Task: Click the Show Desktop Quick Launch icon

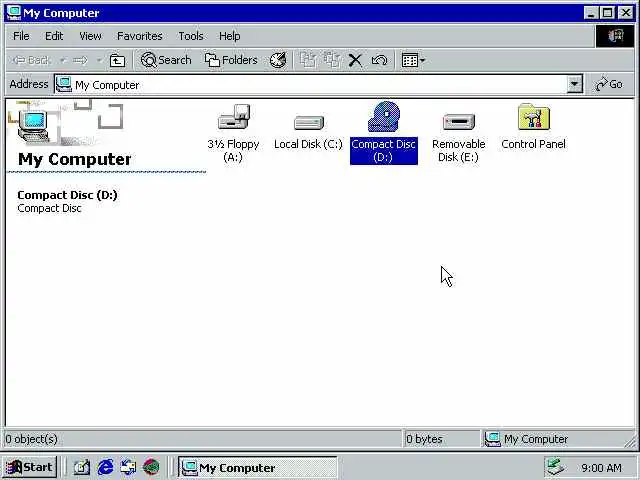Action: [82, 467]
